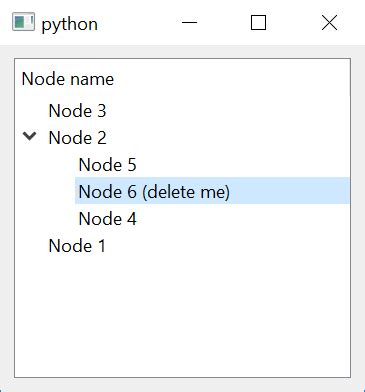This screenshot has width=365, height=392.
Task: Click the python window icon in title bar
Action: coord(23,22)
